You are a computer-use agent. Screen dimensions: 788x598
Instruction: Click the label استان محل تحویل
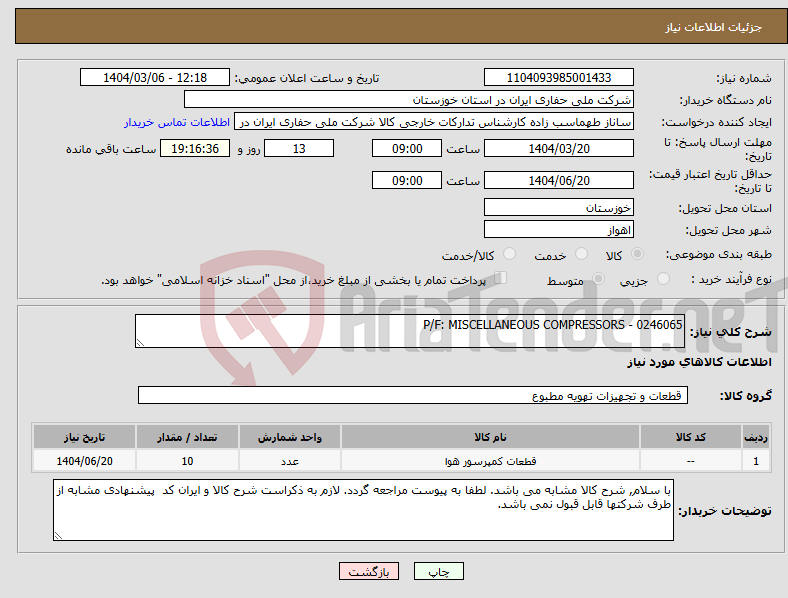tap(725, 208)
